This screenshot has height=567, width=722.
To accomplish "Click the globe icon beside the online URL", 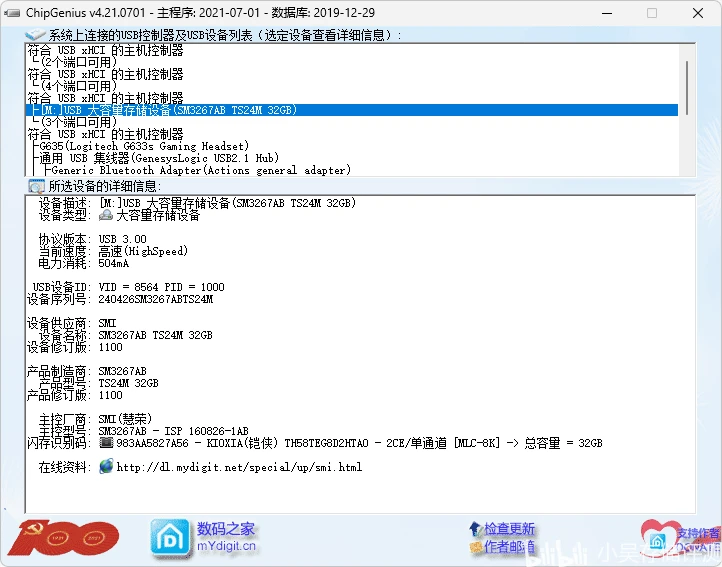I will coord(106,467).
